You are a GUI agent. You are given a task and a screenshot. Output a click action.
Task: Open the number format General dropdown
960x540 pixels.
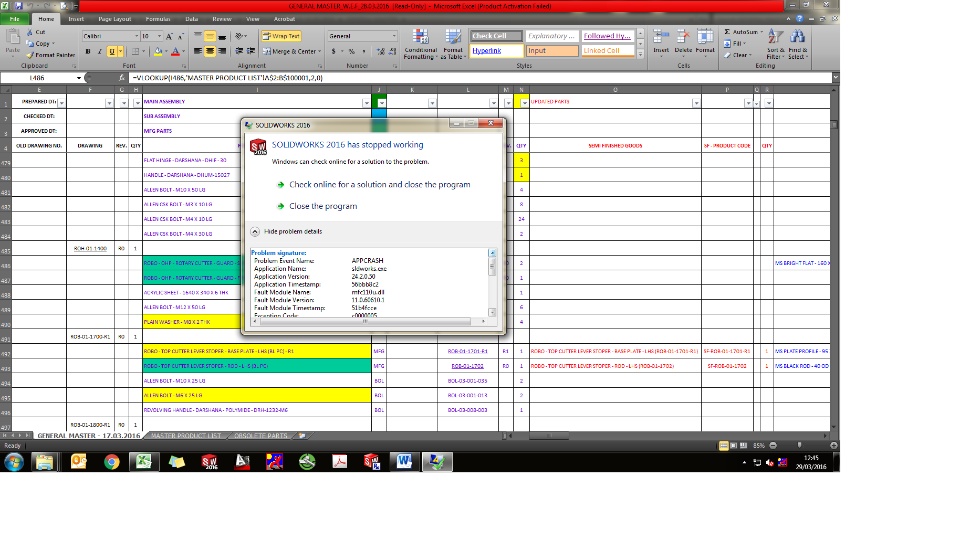[394, 36]
